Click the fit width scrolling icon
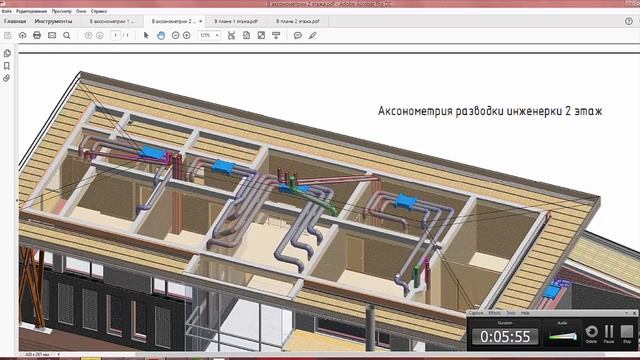 (231, 36)
